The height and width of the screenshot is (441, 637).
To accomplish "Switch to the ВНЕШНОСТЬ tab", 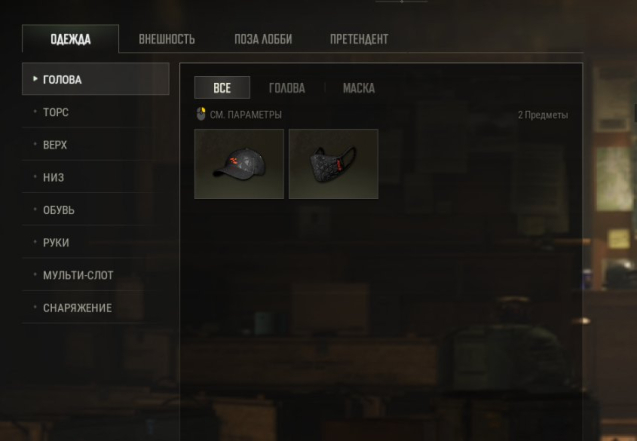I will coord(167,39).
